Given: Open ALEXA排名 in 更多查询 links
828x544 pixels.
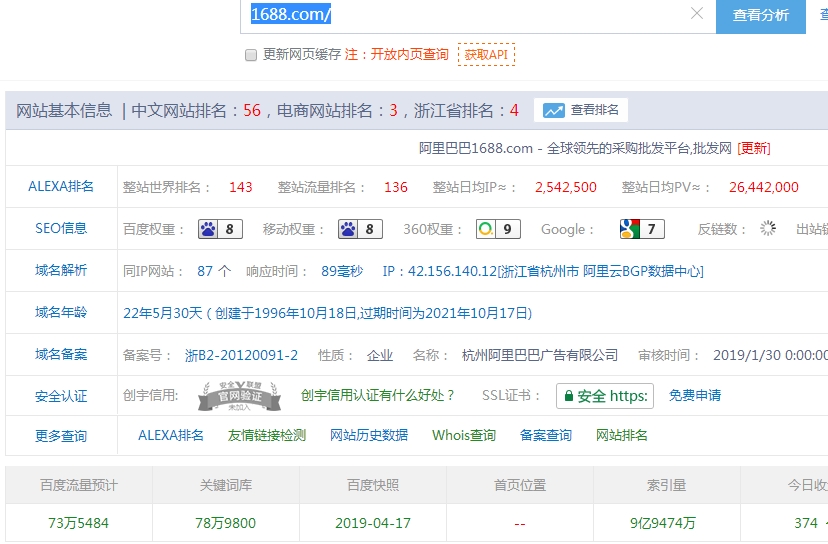Looking at the screenshot, I should [x=171, y=435].
